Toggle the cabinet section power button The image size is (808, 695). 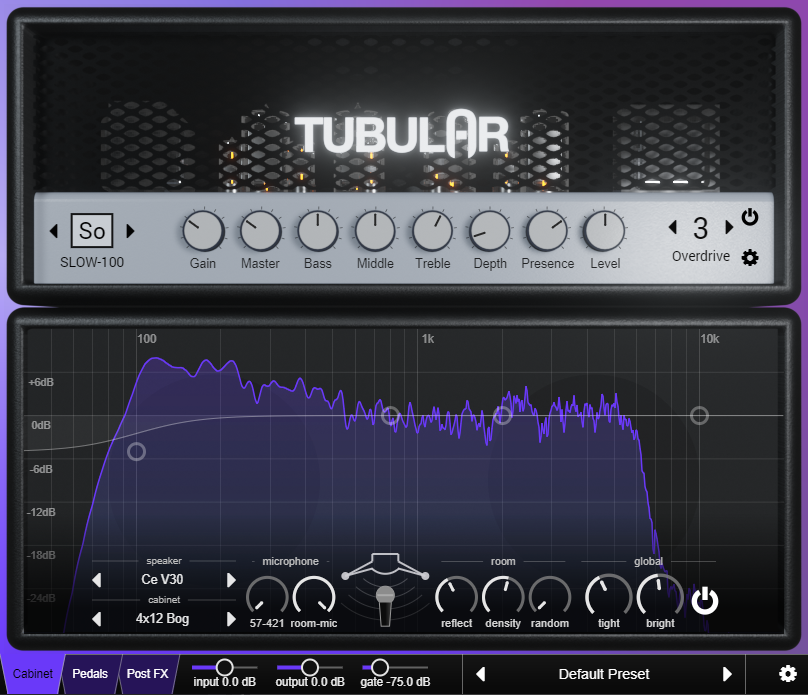[x=704, y=601]
